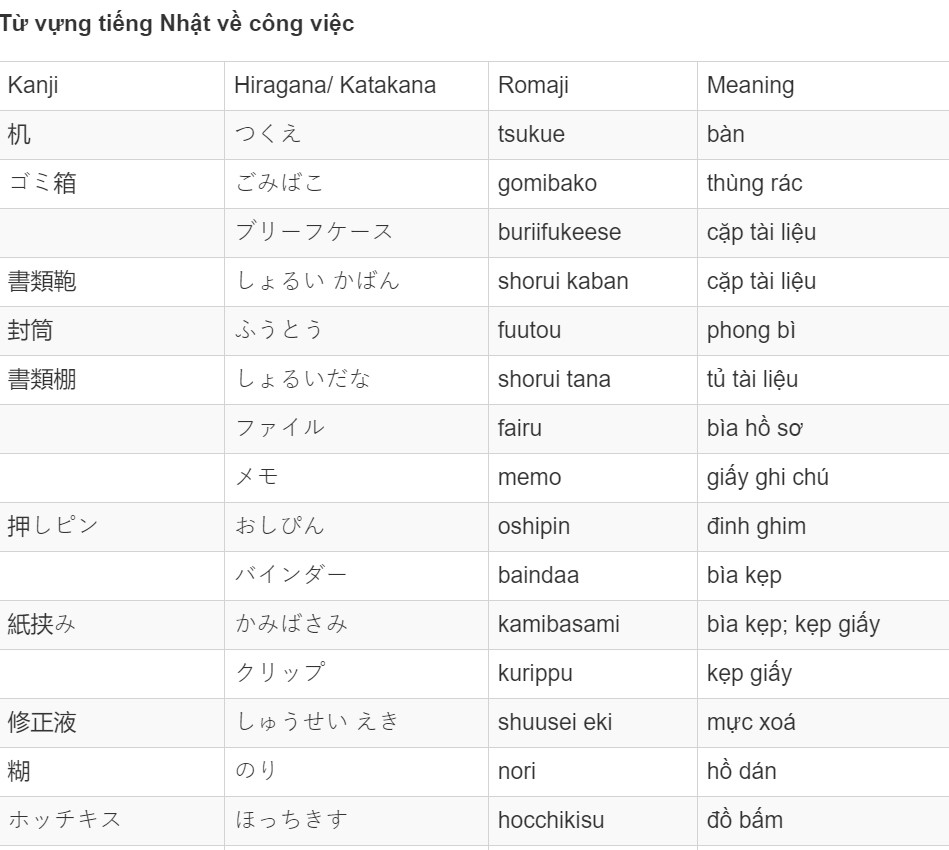Select the 'bìa hồ sơ' meaning cell
This screenshot has height=850, width=949.
(x=823, y=429)
